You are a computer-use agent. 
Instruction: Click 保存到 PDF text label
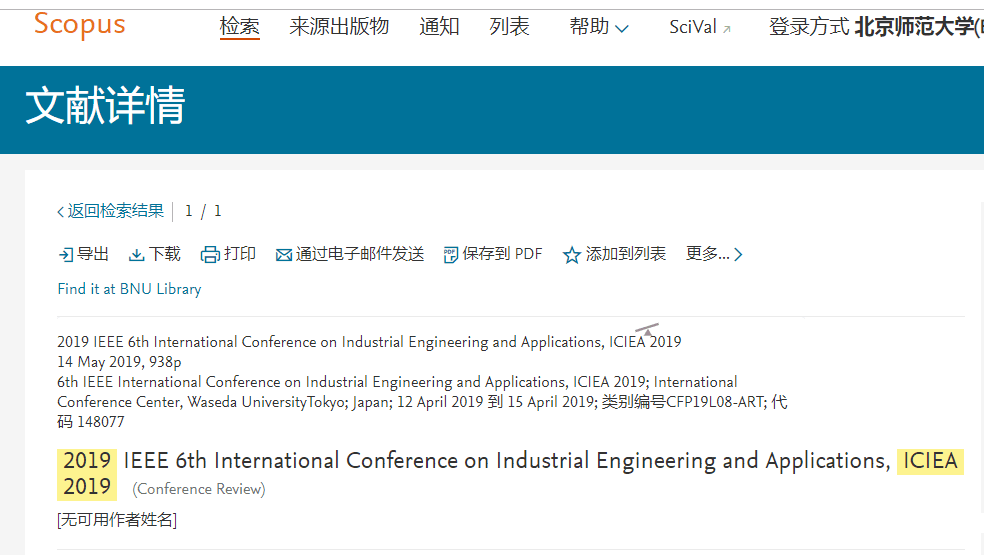pyautogui.click(x=502, y=254)
